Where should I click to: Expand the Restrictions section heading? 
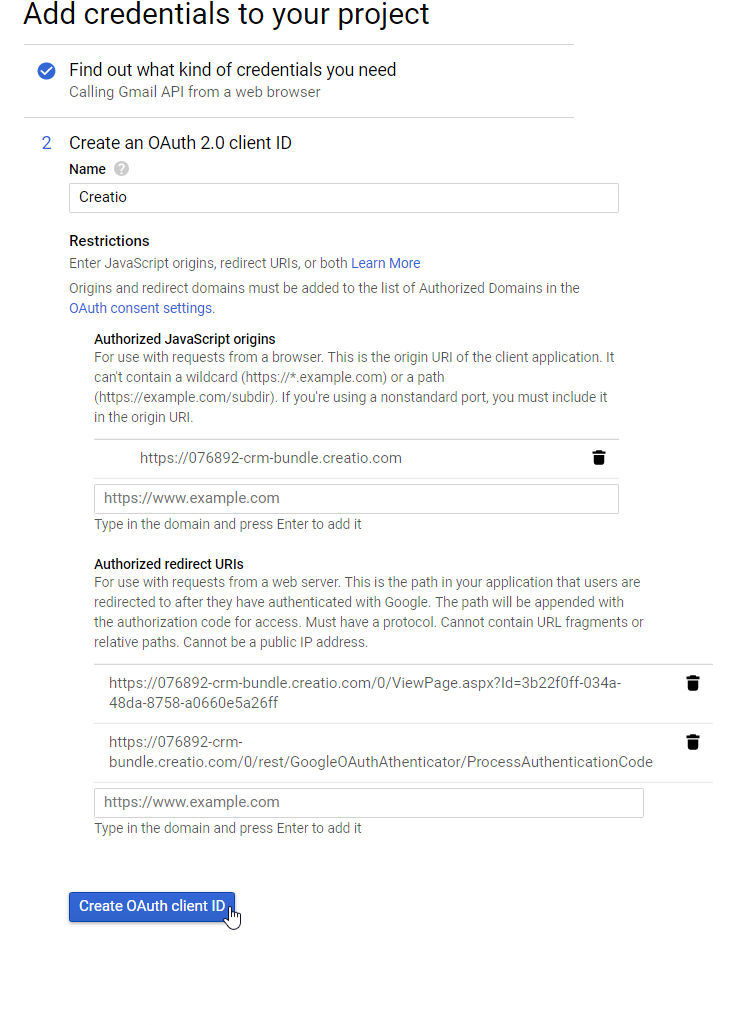coord(109,241)
